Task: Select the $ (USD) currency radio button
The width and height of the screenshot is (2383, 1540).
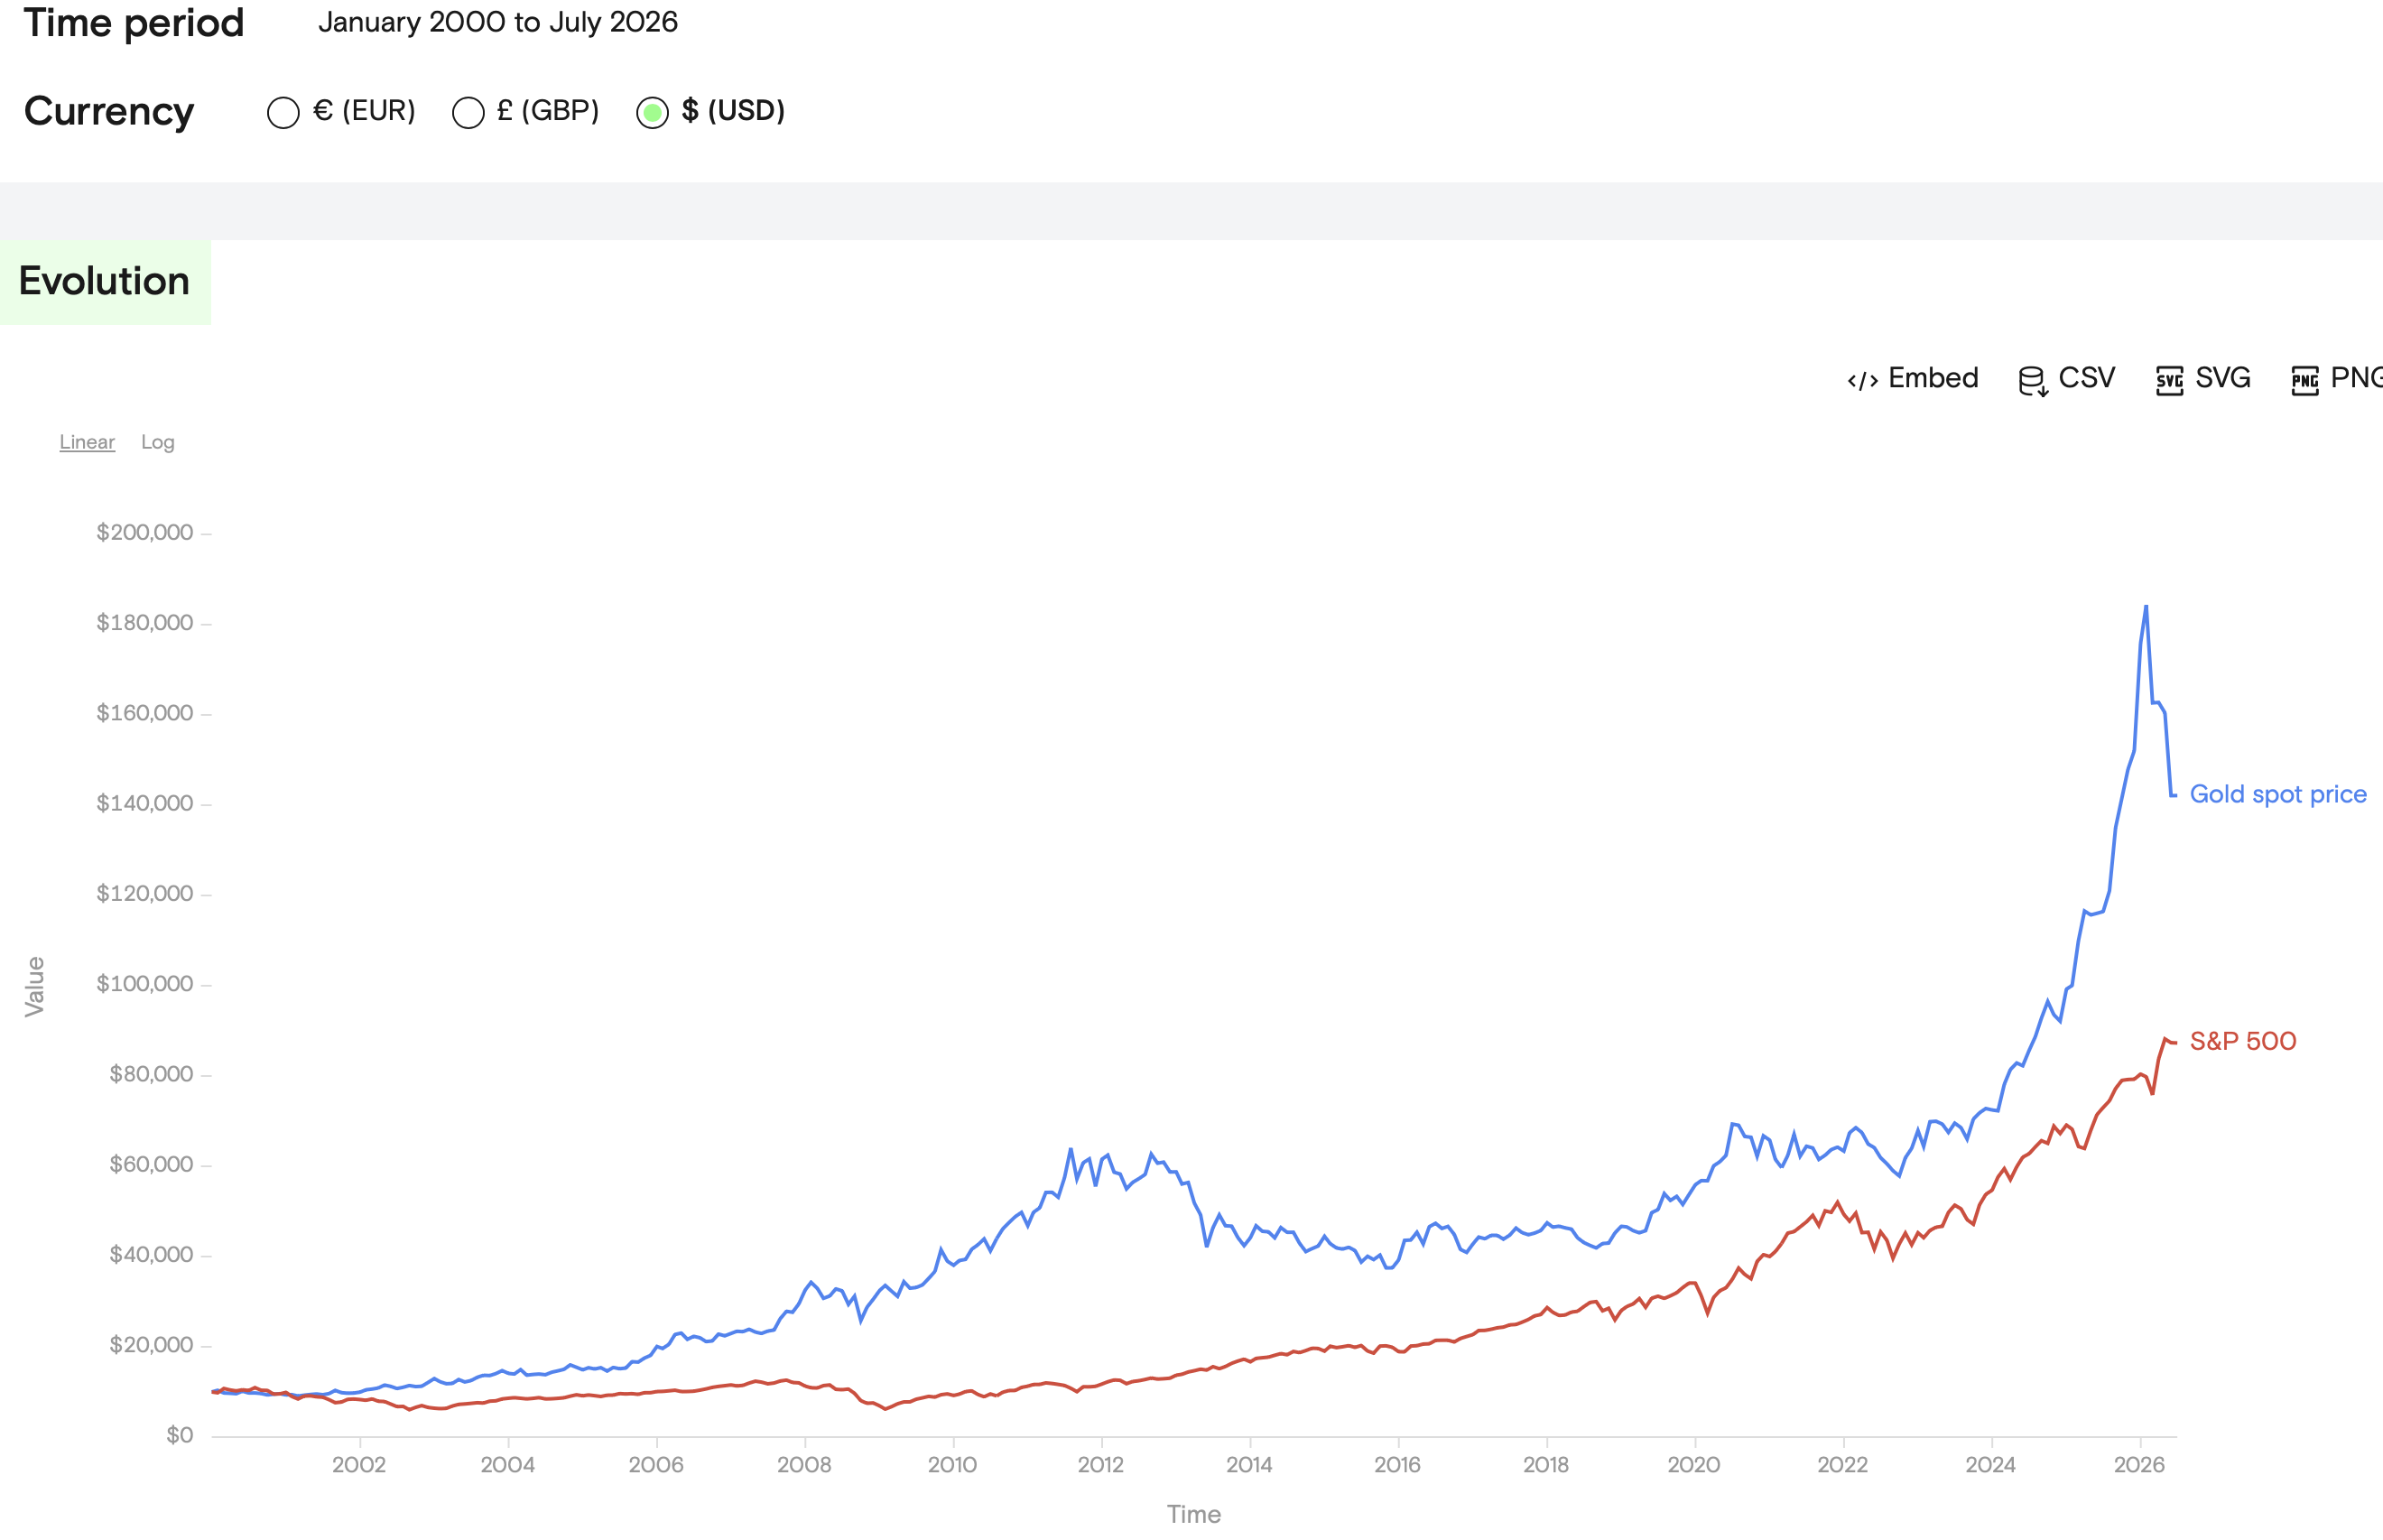Action: pyautogui.click(x=652, y=112)
